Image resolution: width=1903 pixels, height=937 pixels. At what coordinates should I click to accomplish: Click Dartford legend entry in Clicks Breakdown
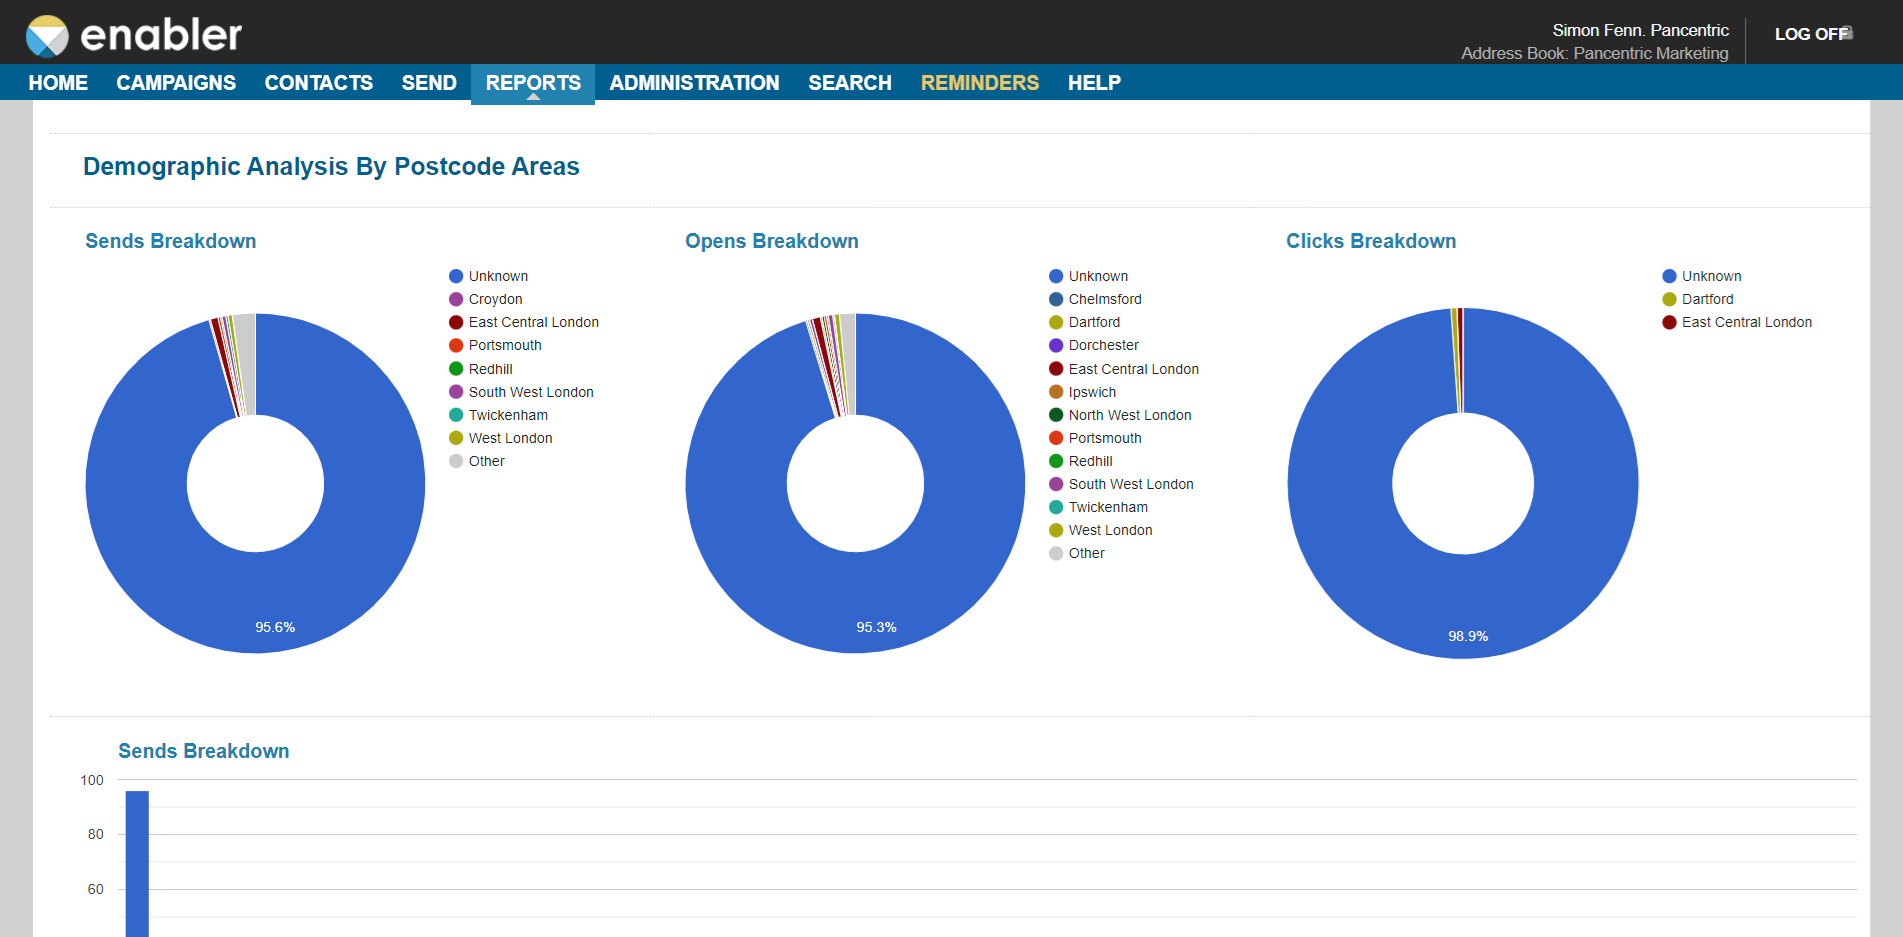[x=1698, y=299]
